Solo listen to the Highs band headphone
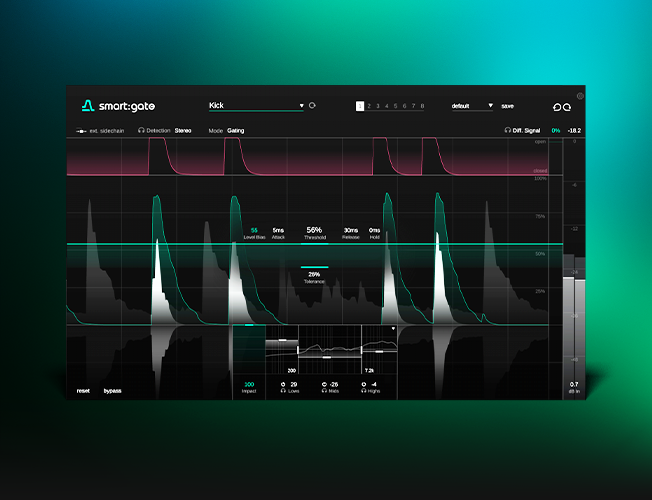652x500 pixels. [x=363, y=391]
